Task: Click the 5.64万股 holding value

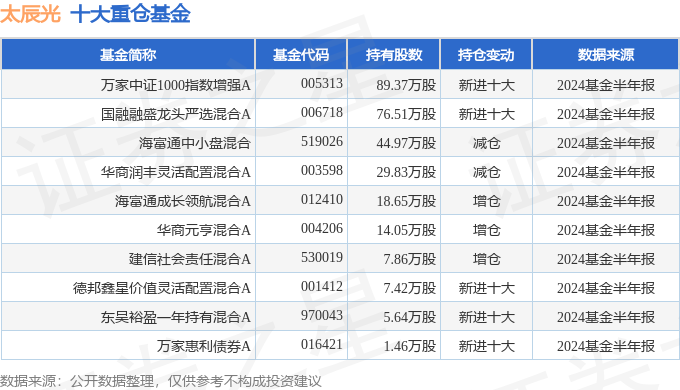Action: [x=409, y=318]
